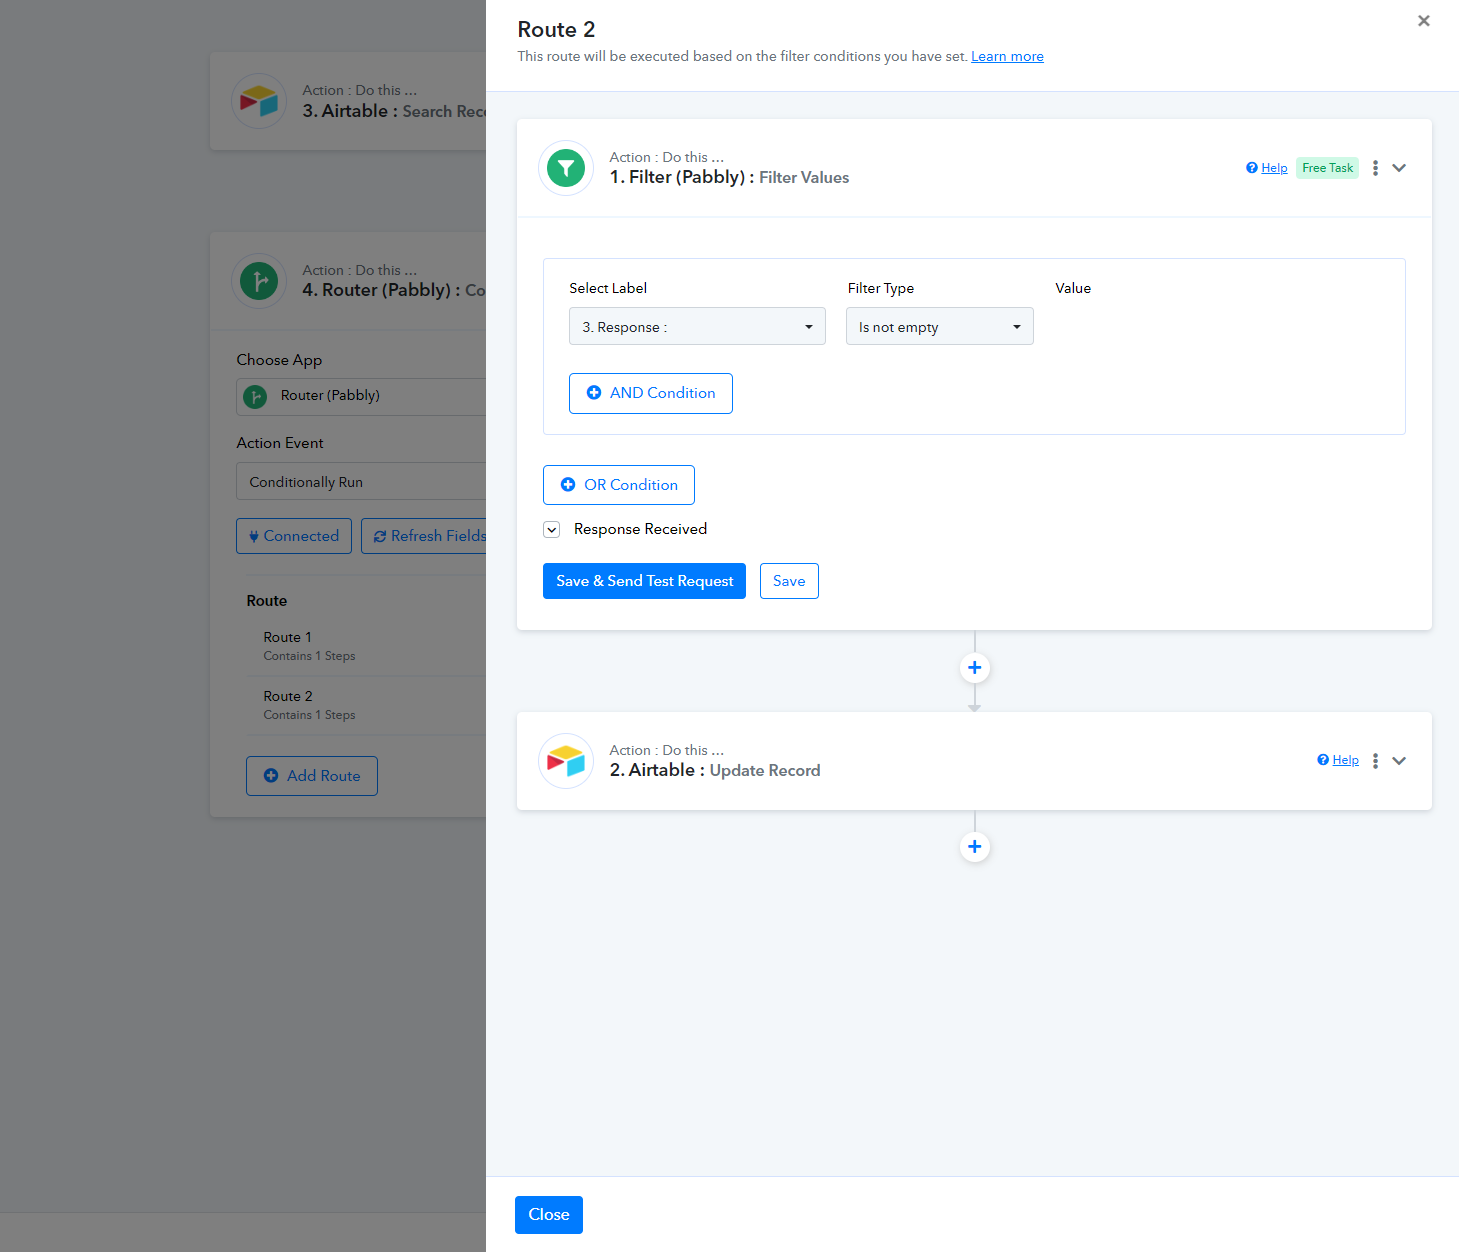The height and width of the screenshot is (1252, 1459).
Task: Open the Help link on the Airtable step
Action: pos(1345,760)
